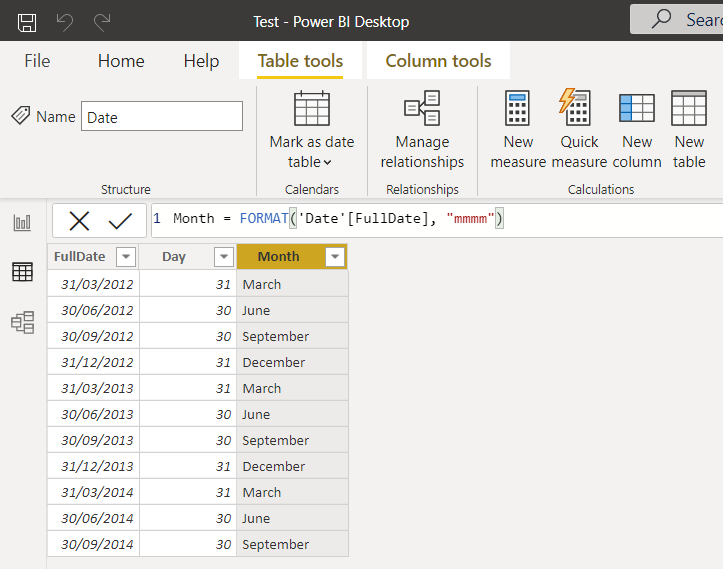Open the Day column filter dropdown
Viewport: 723px width, 569px height.
click(223, 257)
